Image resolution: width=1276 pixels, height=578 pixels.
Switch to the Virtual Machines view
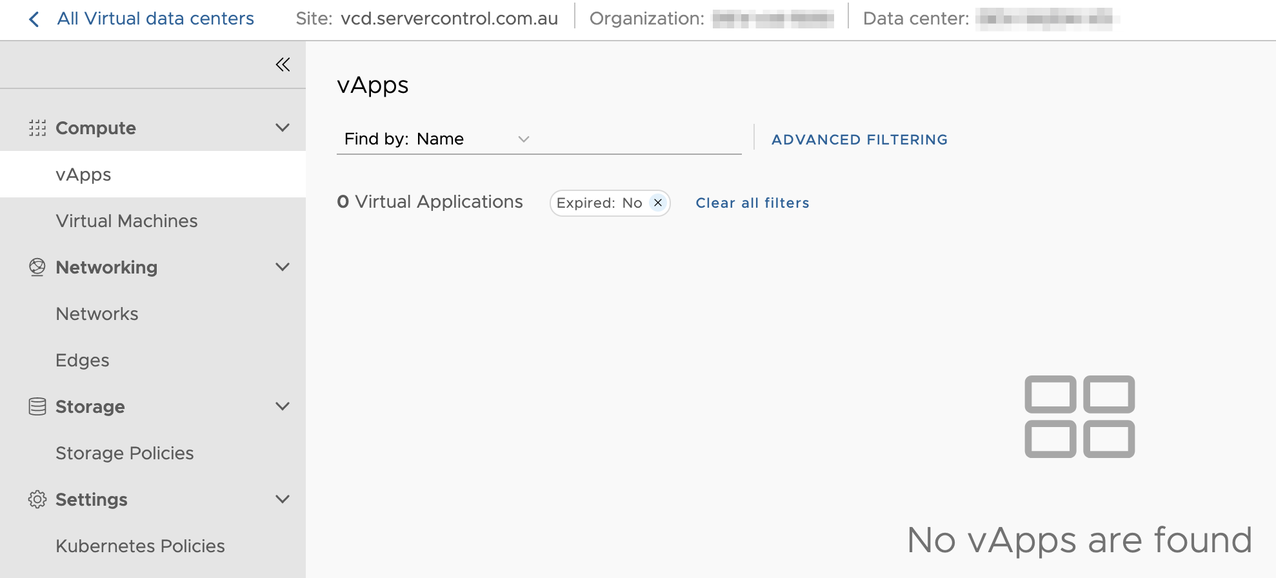[126, 221]
